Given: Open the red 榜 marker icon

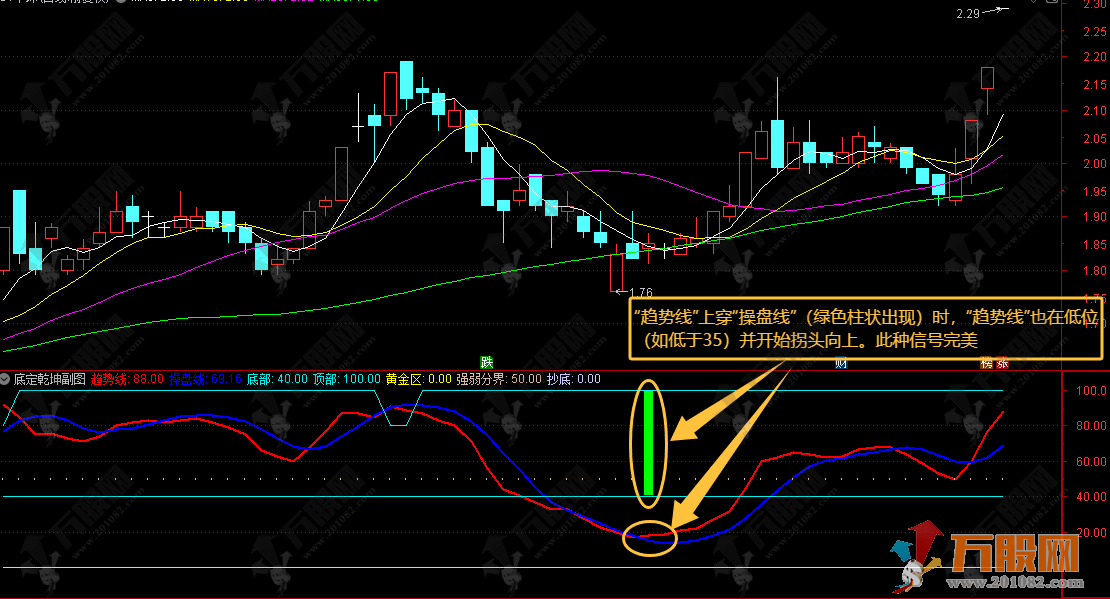Looking at the screenshot, I should point(985,363).
